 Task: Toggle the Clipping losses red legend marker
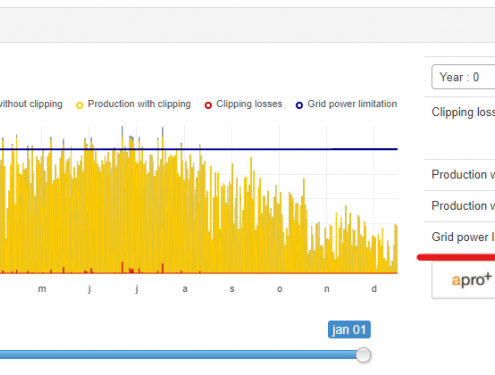coord(208,105)
